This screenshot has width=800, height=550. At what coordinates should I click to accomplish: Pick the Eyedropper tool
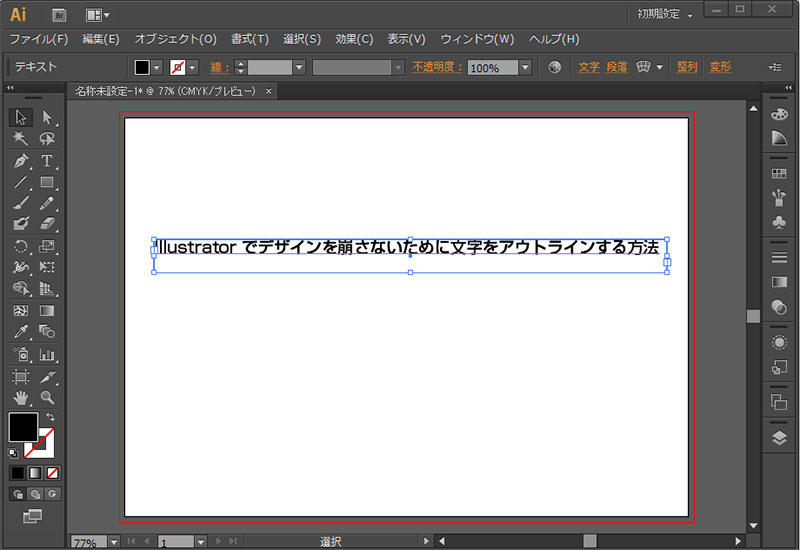(21, 332)
